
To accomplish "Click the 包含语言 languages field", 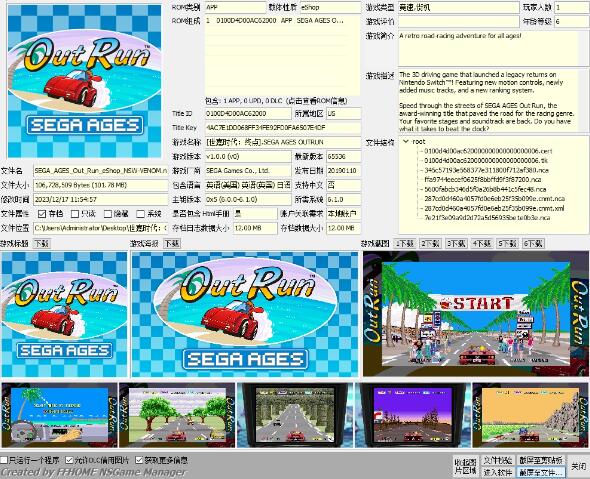I will coord(248,185).
